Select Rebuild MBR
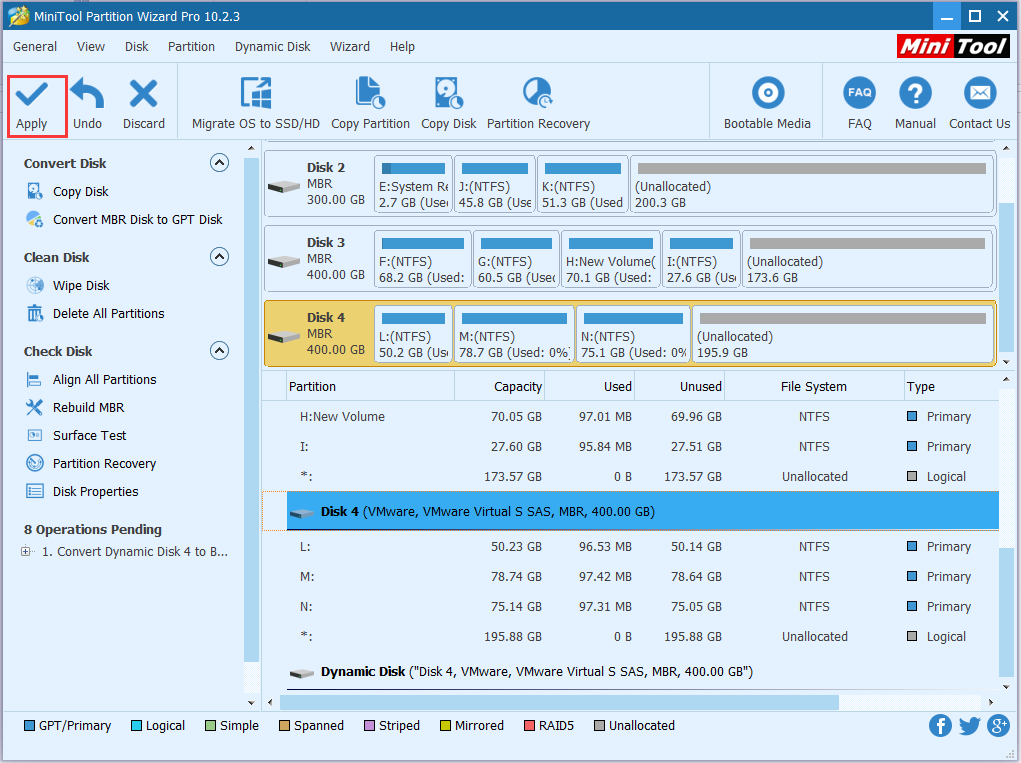Viewport: 1021px width, 763px height. coord(88,407)
